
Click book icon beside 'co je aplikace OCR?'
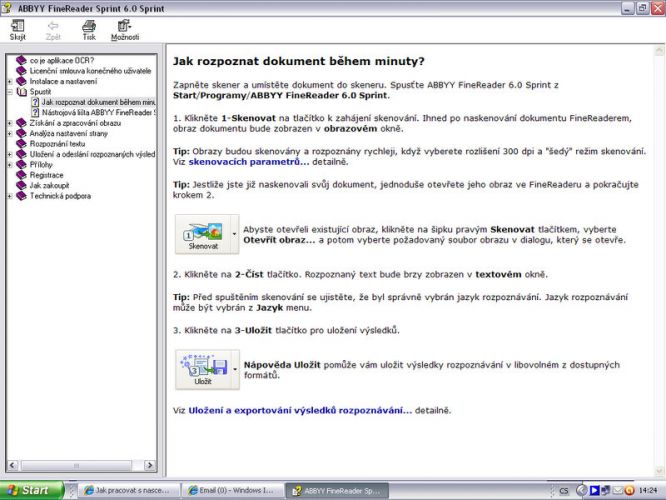(x=21, y=60)
